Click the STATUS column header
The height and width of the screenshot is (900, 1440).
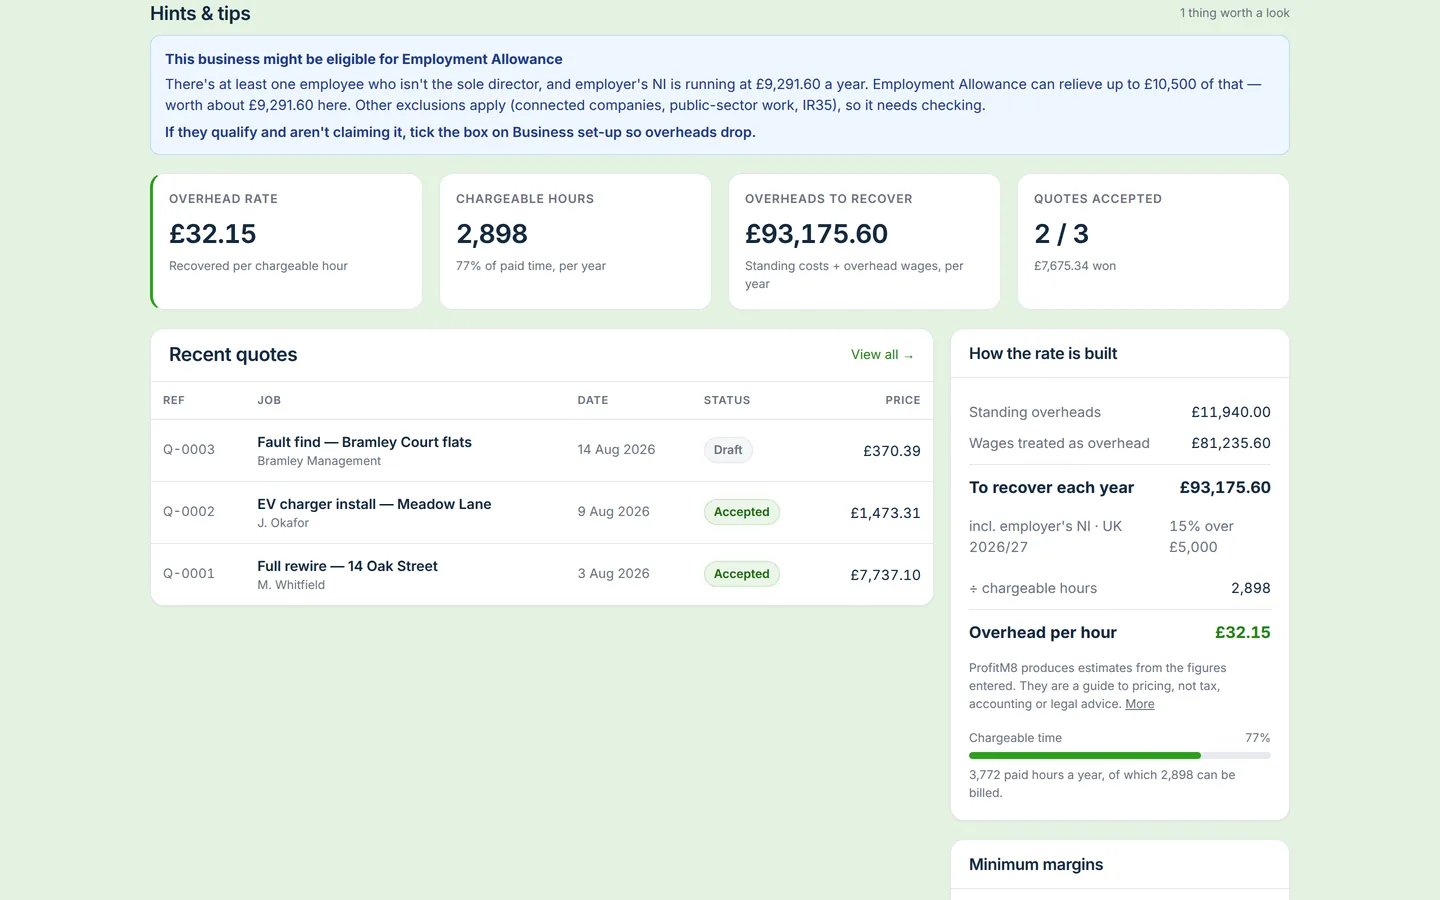pyautogui.click(x=726, y=400)
